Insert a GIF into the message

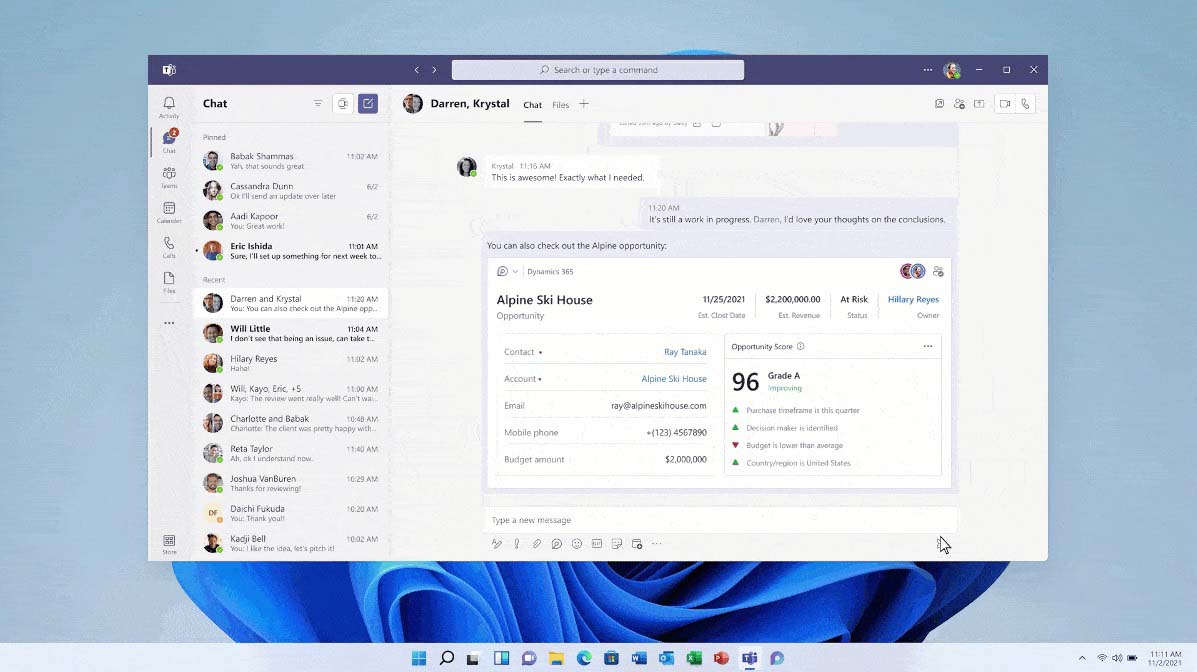(597, 543)
